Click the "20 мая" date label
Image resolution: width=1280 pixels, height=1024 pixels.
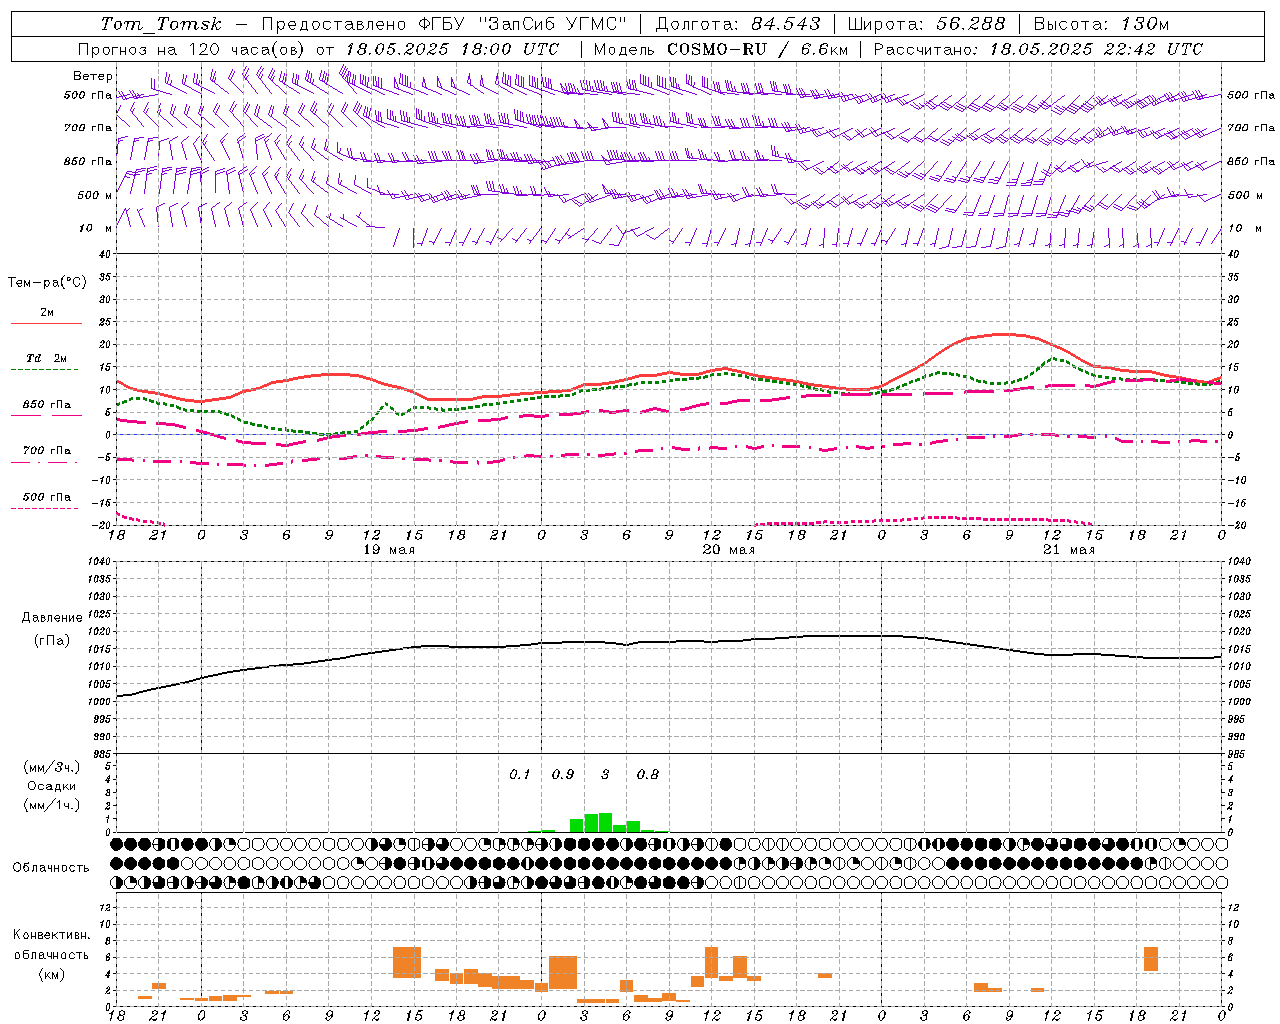click(x=728, y=549)
